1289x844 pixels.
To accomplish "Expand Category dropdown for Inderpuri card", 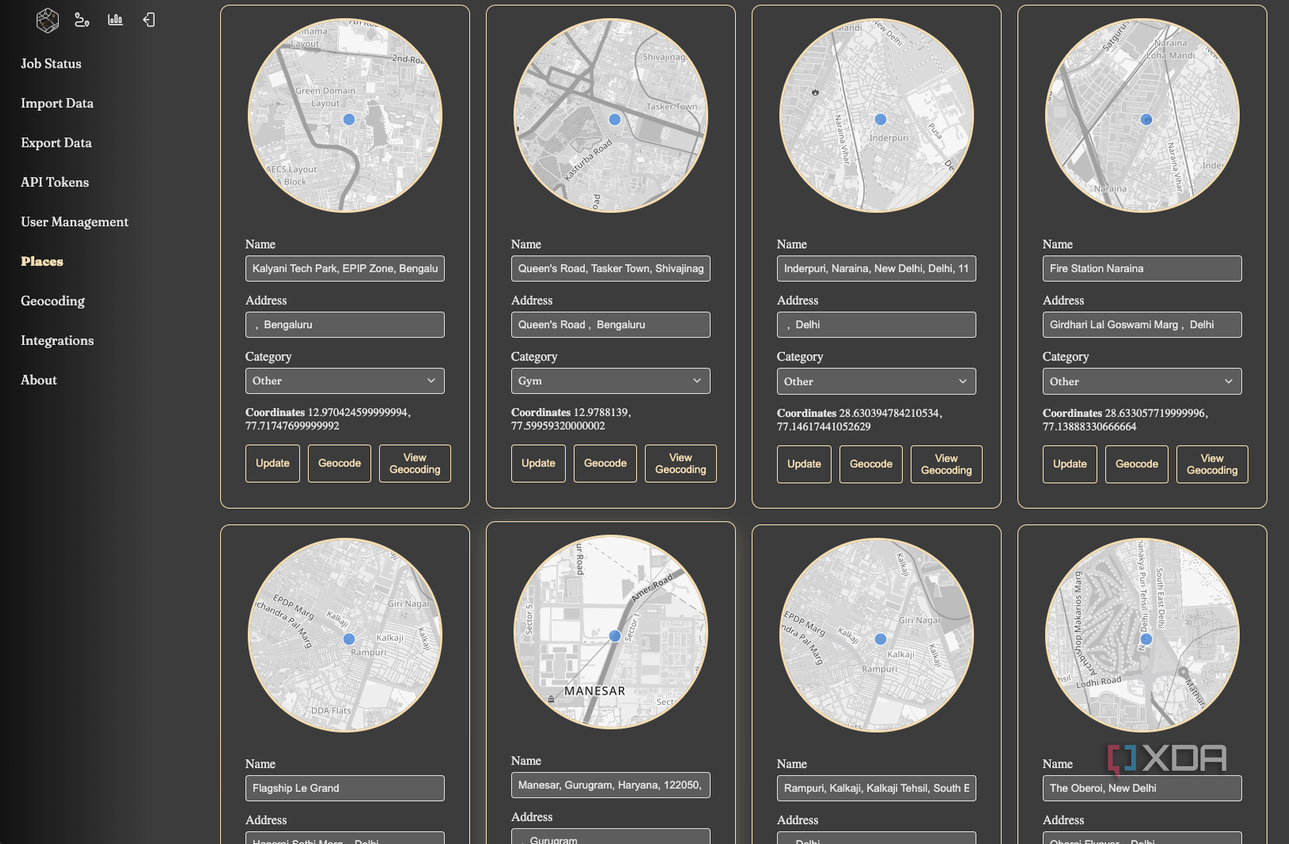I will click(877, 381).
